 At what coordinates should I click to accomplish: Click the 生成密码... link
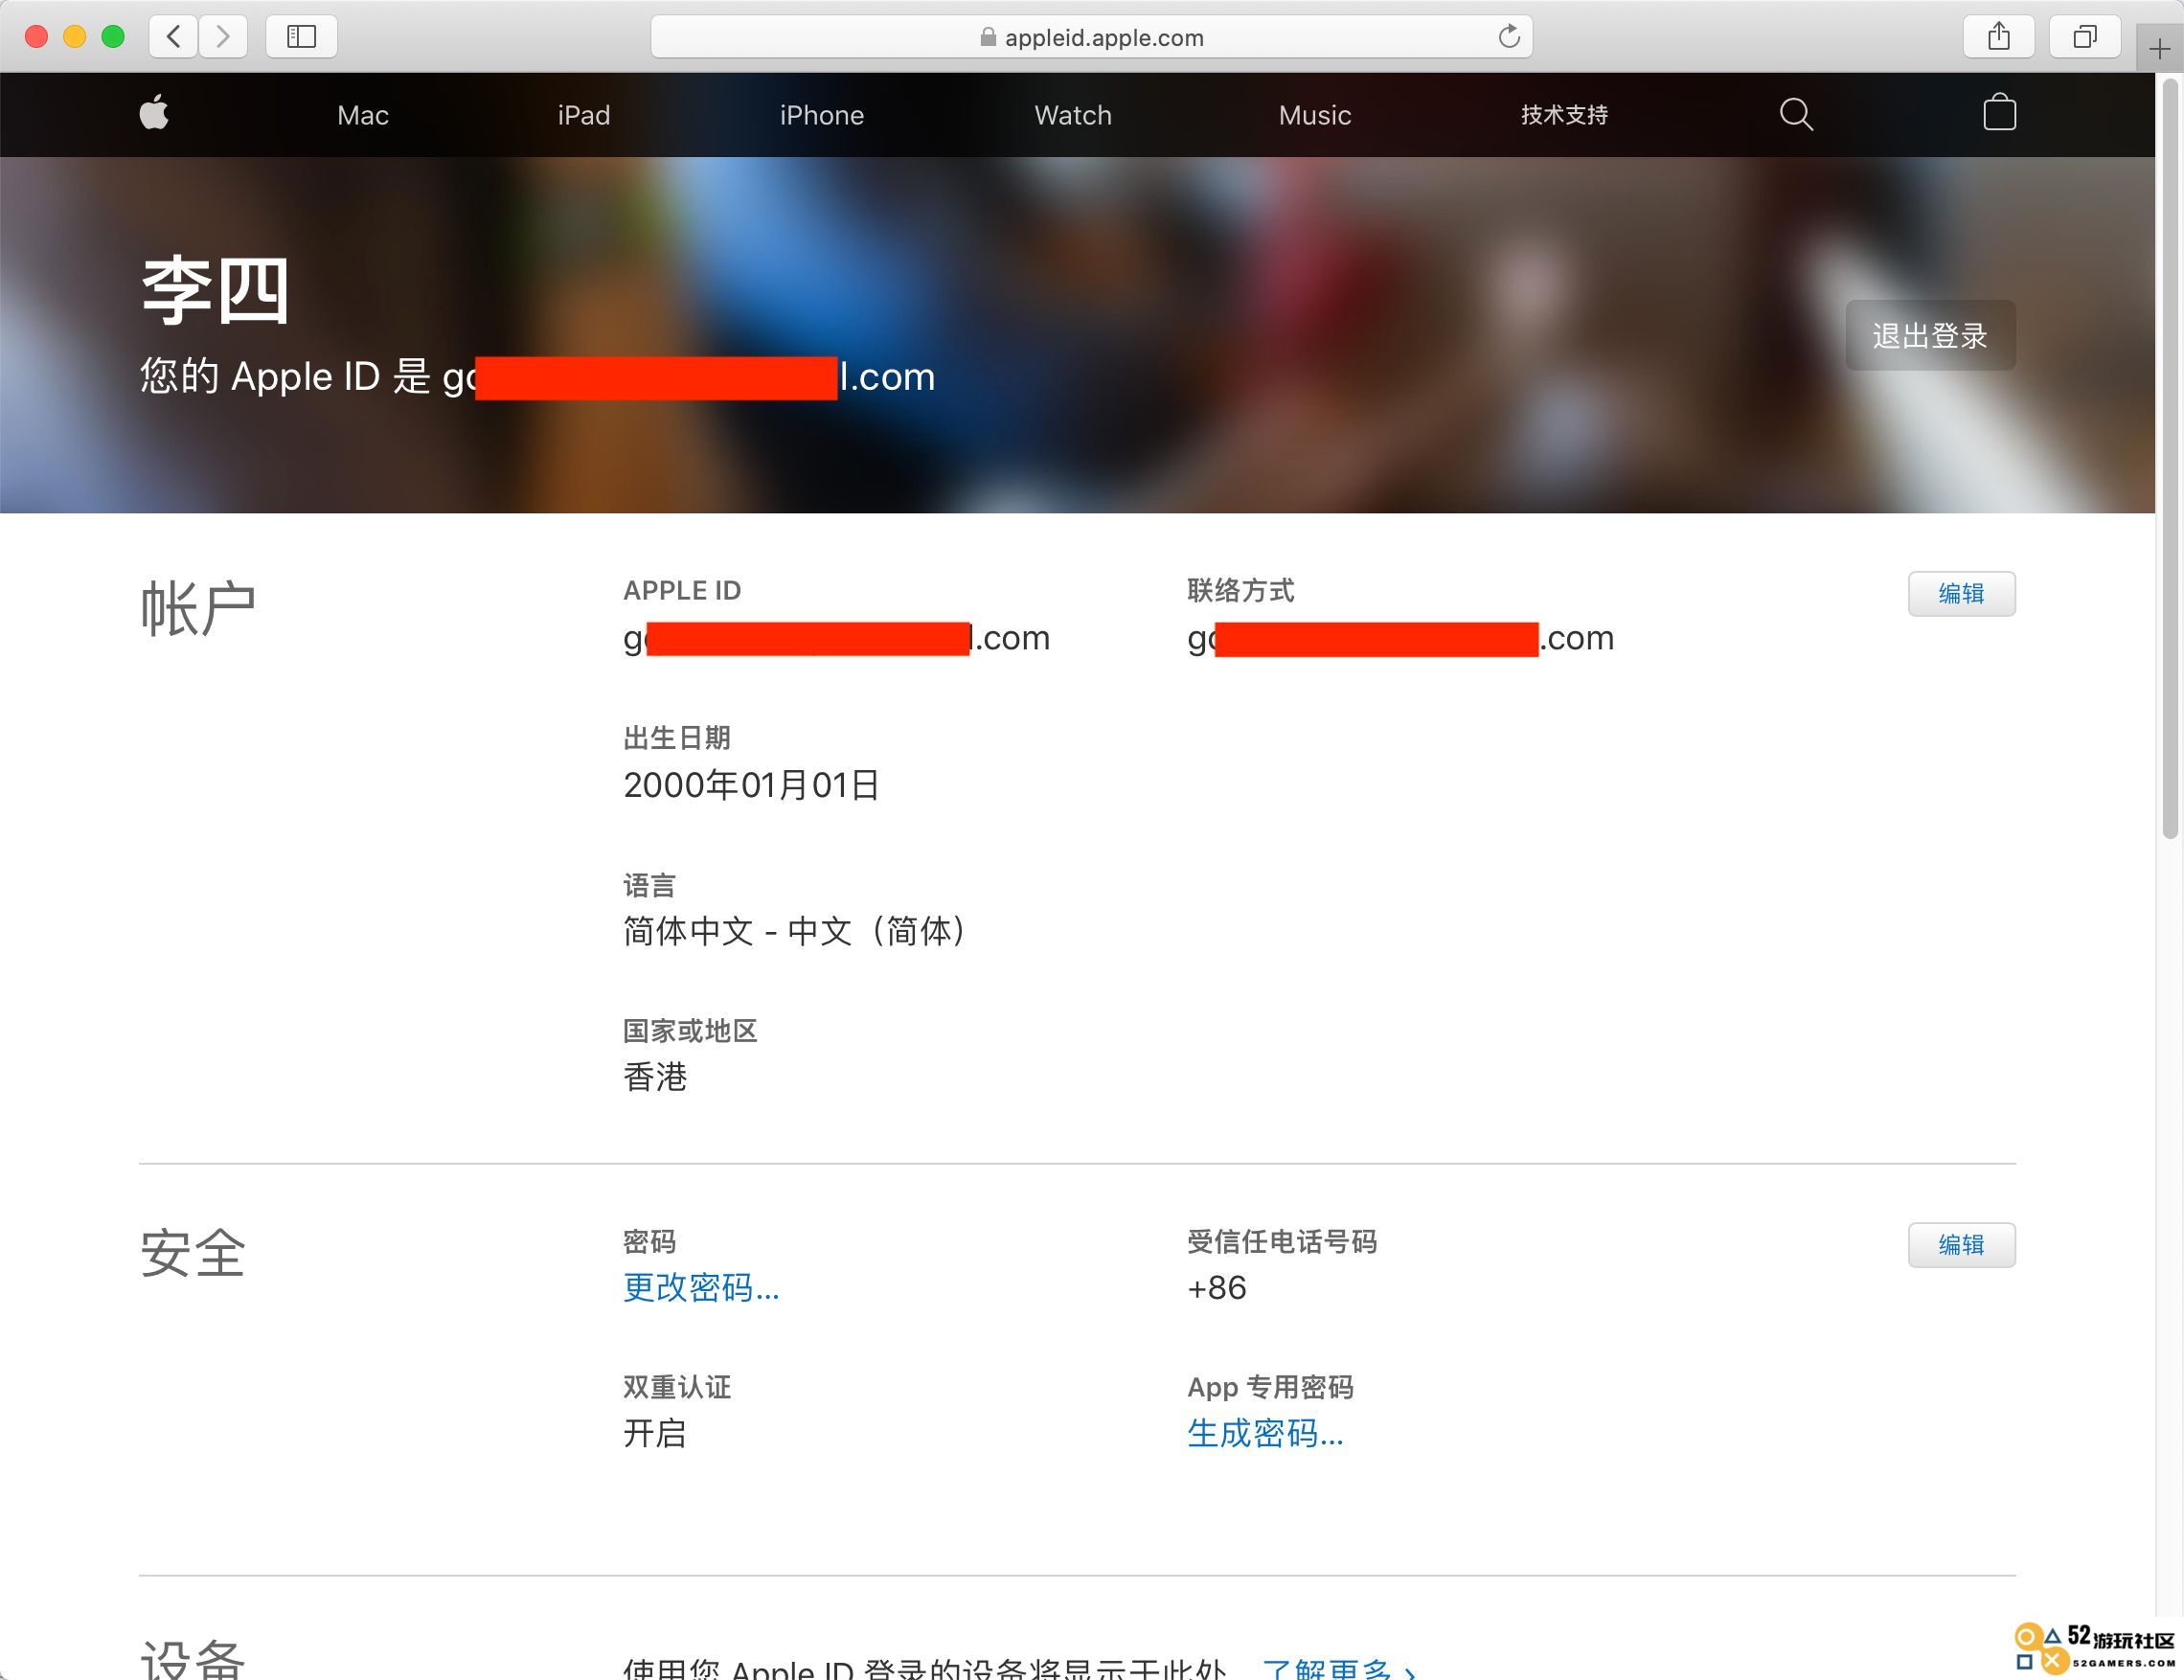pyautogui.click(x=1265, y=1433)
